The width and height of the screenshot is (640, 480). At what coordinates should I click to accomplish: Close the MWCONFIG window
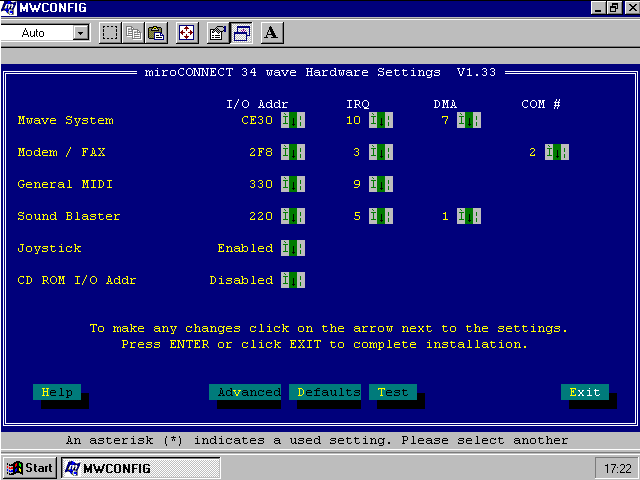[632, 8]
